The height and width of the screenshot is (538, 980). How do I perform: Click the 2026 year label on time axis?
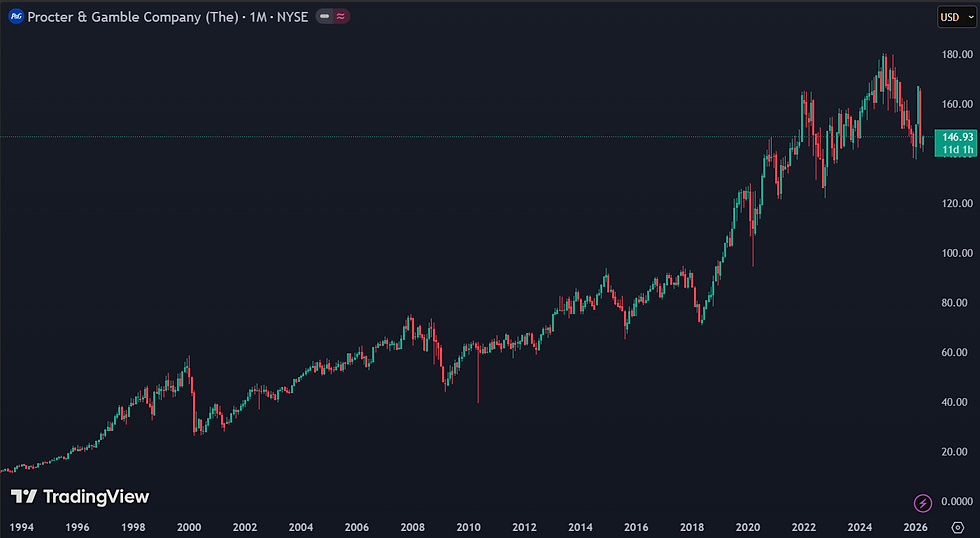coord(915,527)
